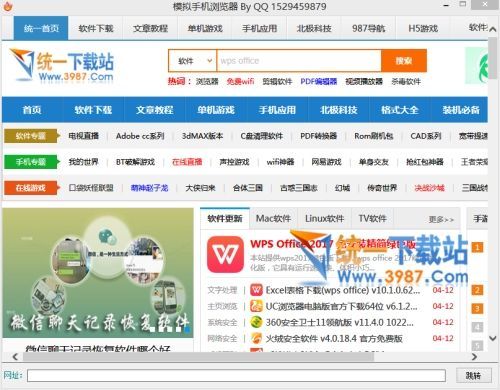Screen dimensions: 500x390
Task: Click 北极科技 in blue navigation bar
Action: [x=339, y=110]
